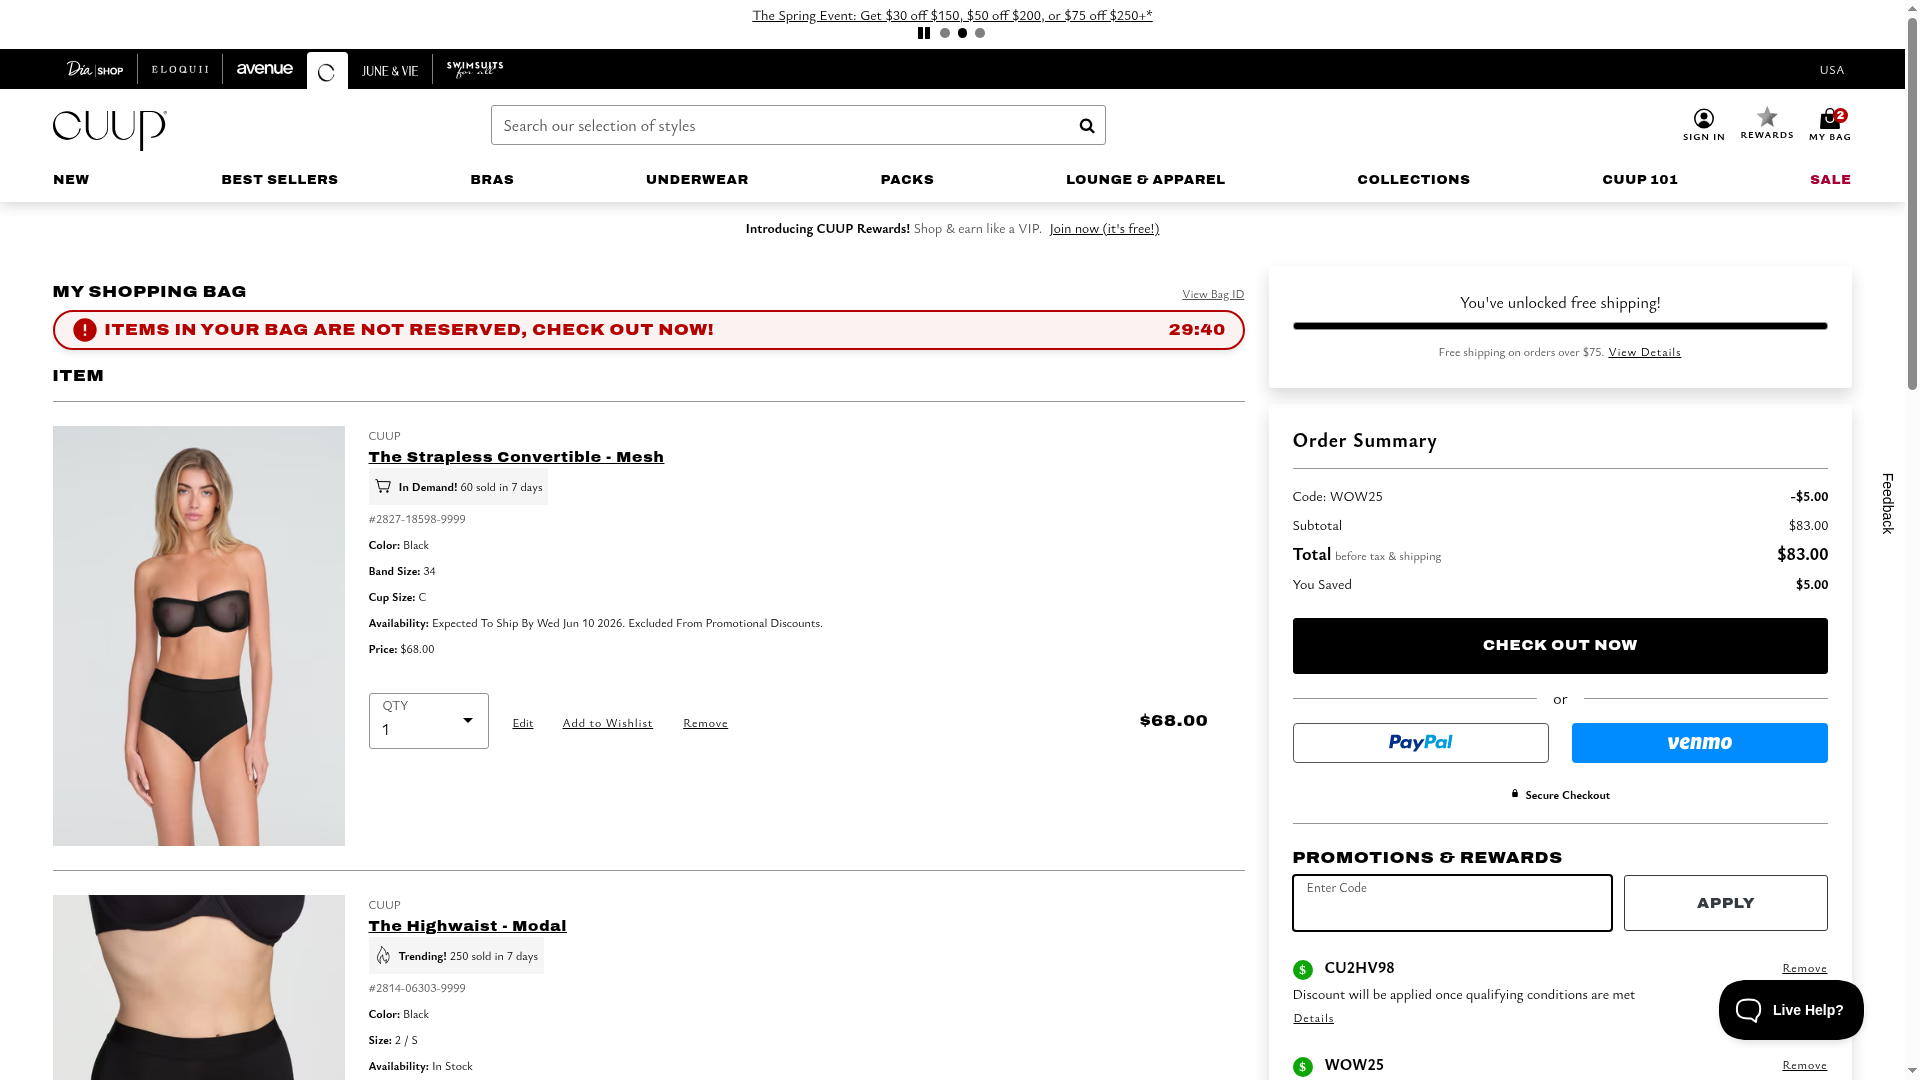Switch to Dia Shop brand site
The image size is (1920, 1080).
95,69
